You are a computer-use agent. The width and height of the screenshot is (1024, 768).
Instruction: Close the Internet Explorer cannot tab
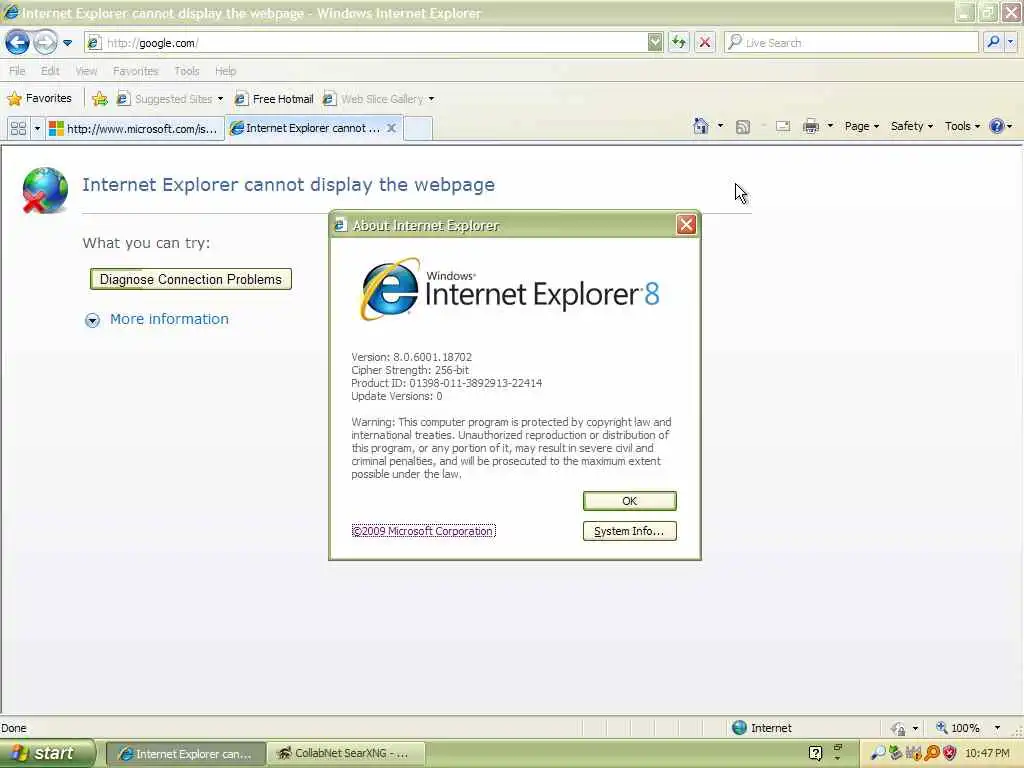[391, 128]
